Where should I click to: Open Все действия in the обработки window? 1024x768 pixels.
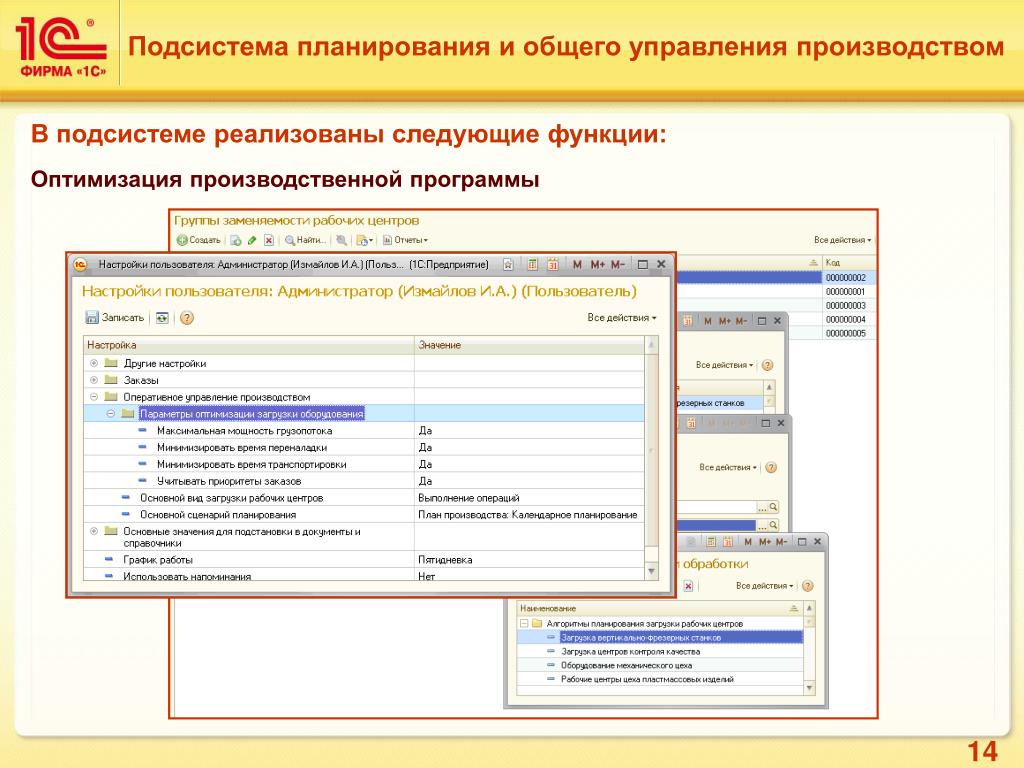click(x=764, y=586)
